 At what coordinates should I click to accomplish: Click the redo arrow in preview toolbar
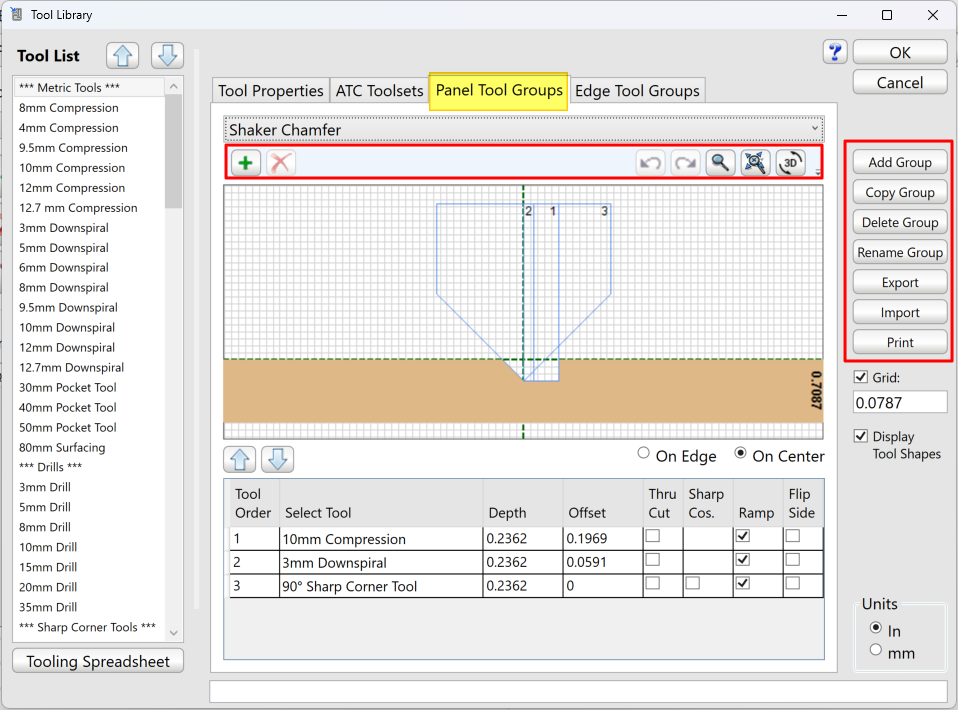(x=685, y=163)
